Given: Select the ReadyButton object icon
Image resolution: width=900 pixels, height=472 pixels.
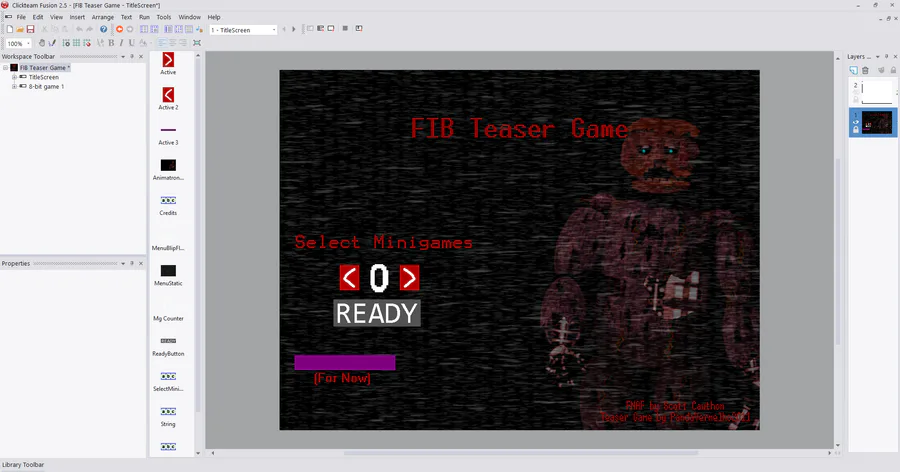Looking at the screenshot, I should (168, 341).
